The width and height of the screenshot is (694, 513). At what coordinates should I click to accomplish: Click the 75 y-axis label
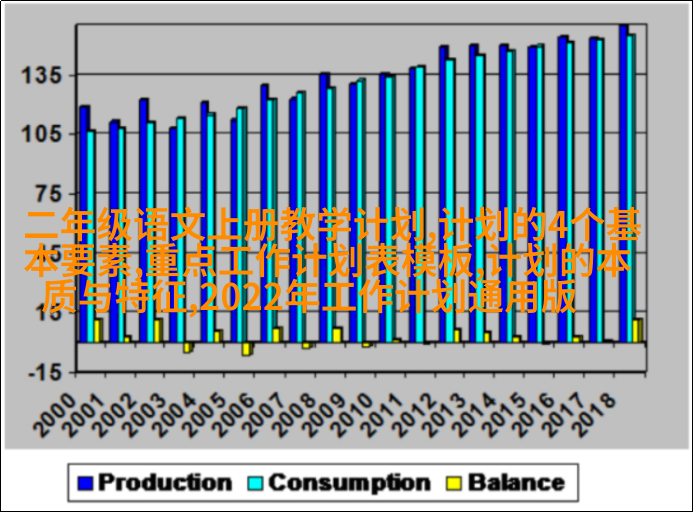coord(48,193)
